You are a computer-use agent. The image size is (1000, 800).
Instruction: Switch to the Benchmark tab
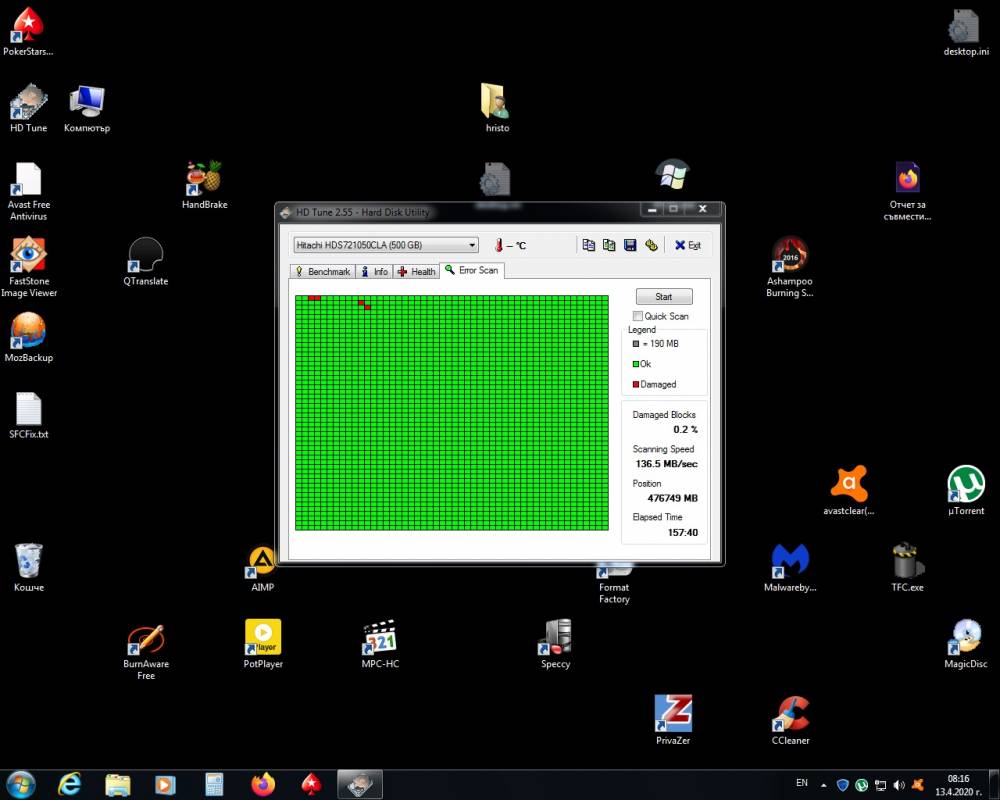click(323, 271)
